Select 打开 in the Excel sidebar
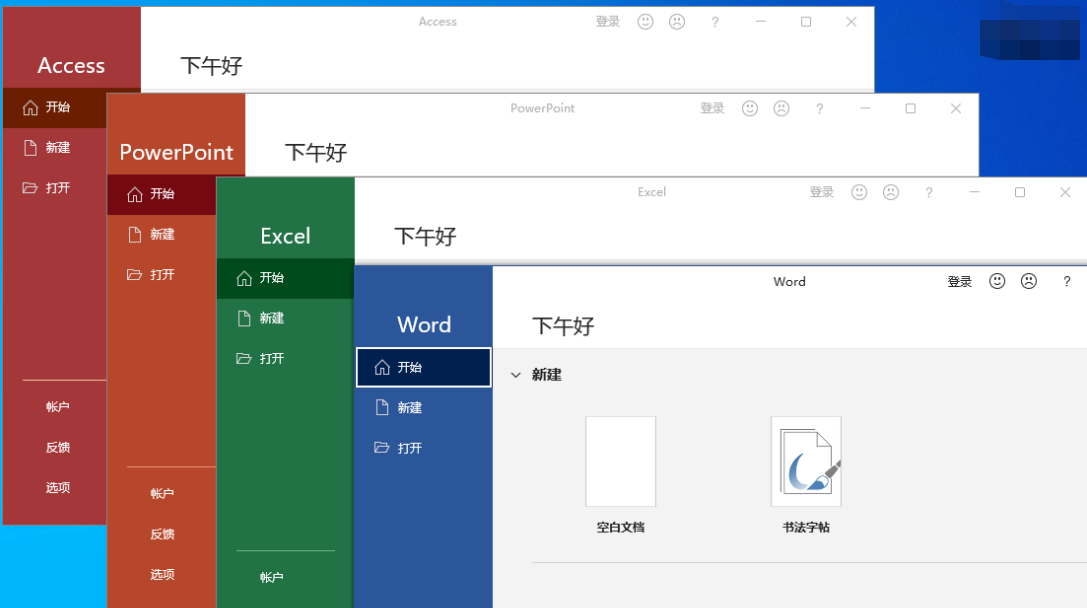Image resolution: width=1087 pixels, height=608 pixels. click(271, 358)
